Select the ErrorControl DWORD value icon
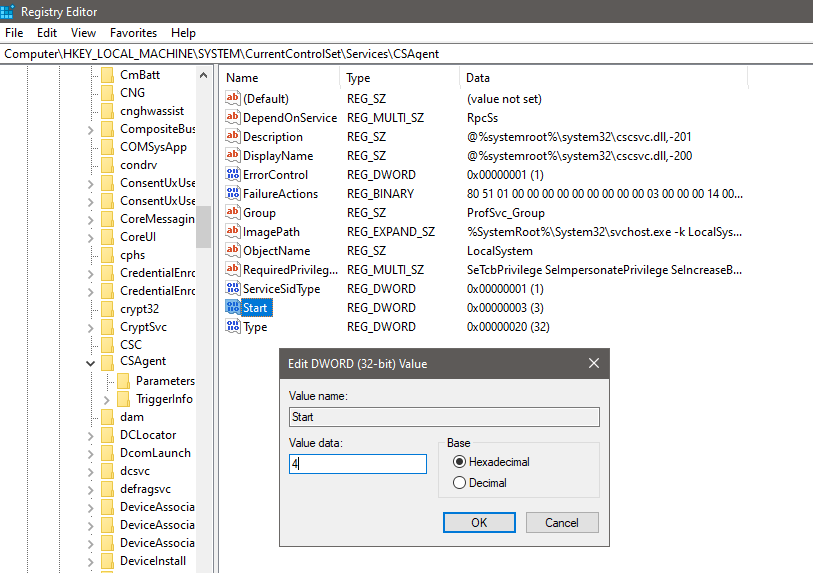Screen dimensions: 813x573 coord(234,175)
